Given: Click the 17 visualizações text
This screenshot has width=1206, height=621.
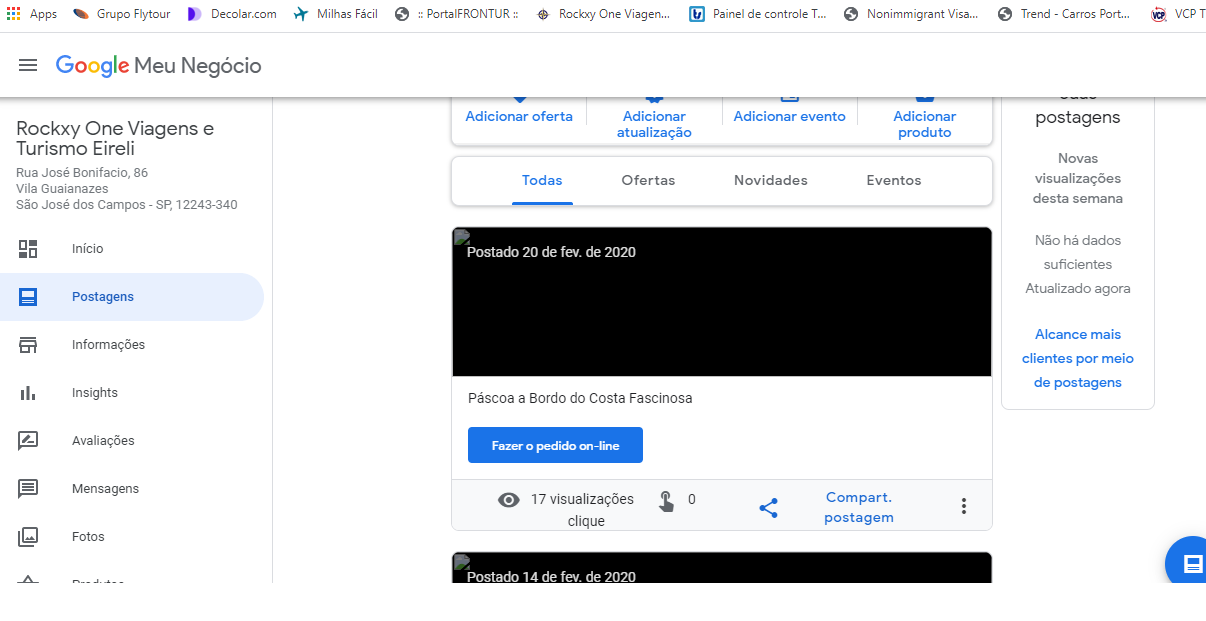Looking at the screenshot, I should 583,499.
